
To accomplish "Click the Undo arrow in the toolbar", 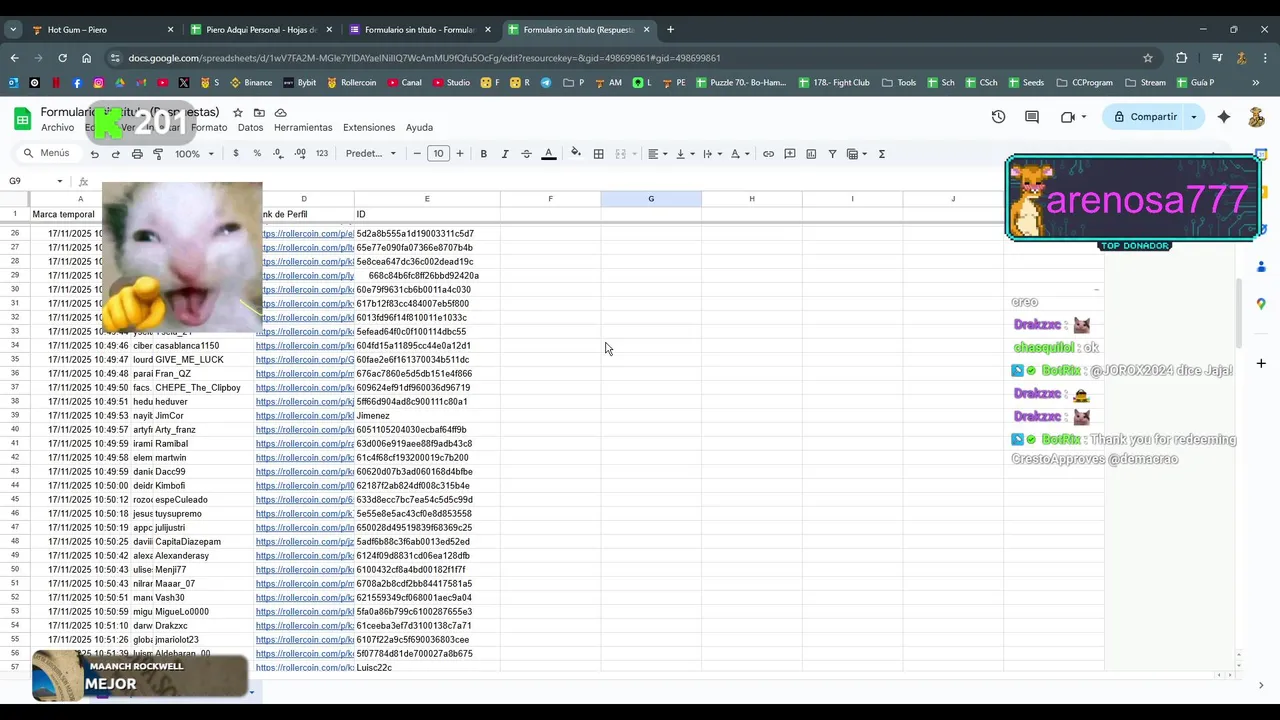I will pyautogui.click(x=94, y=154).
